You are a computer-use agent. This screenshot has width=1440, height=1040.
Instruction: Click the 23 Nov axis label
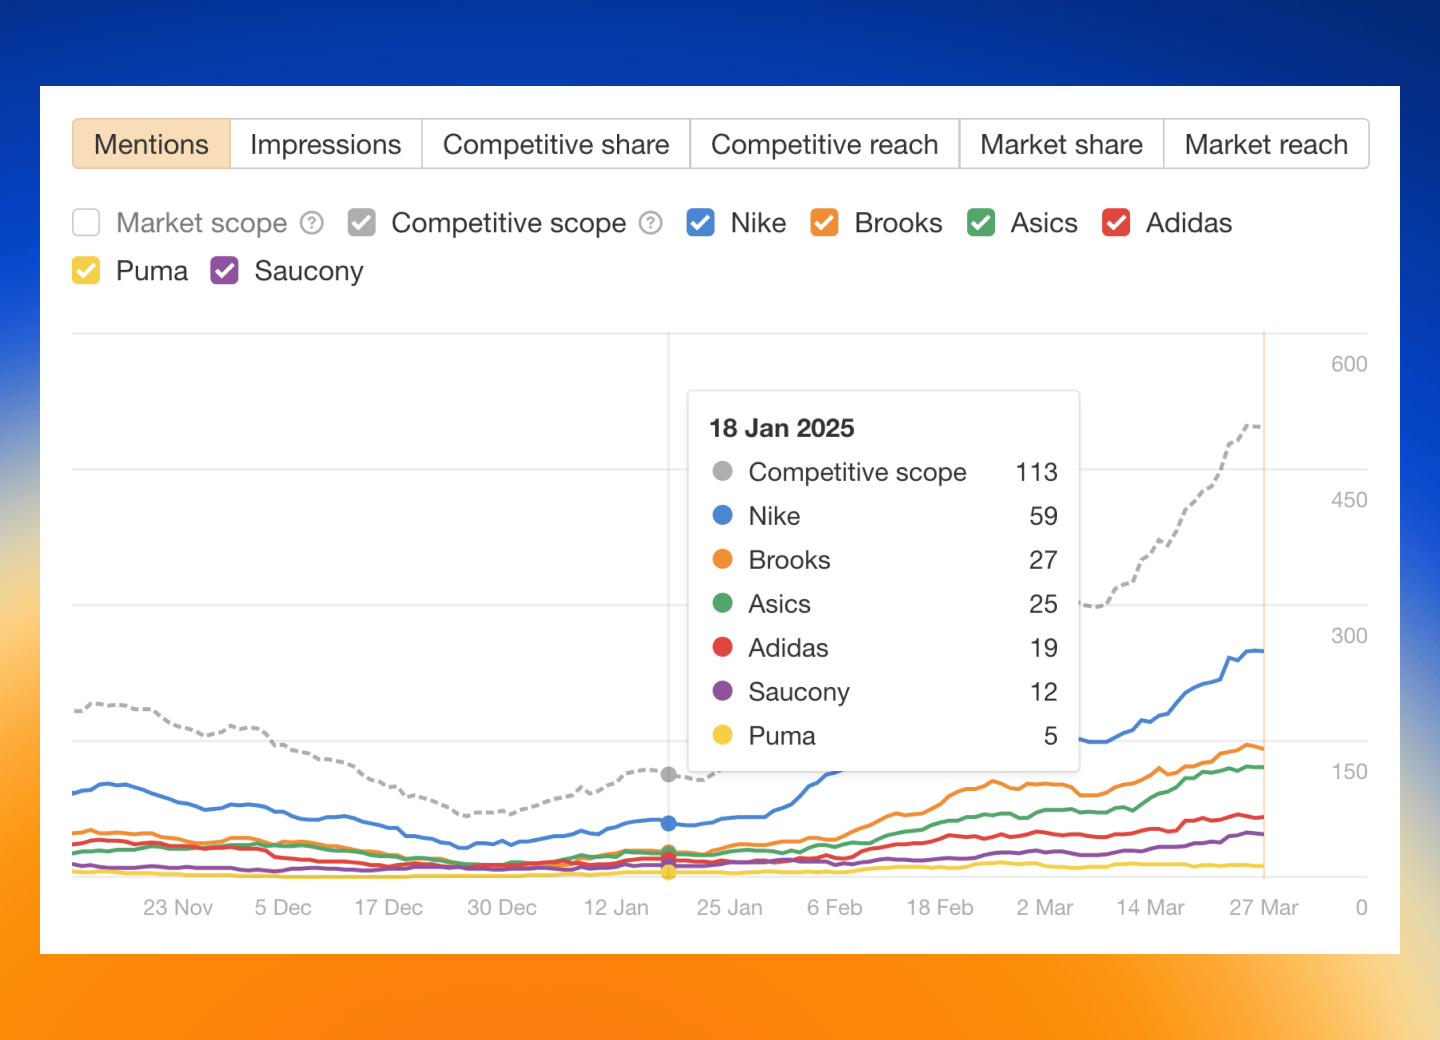point(178,907)
